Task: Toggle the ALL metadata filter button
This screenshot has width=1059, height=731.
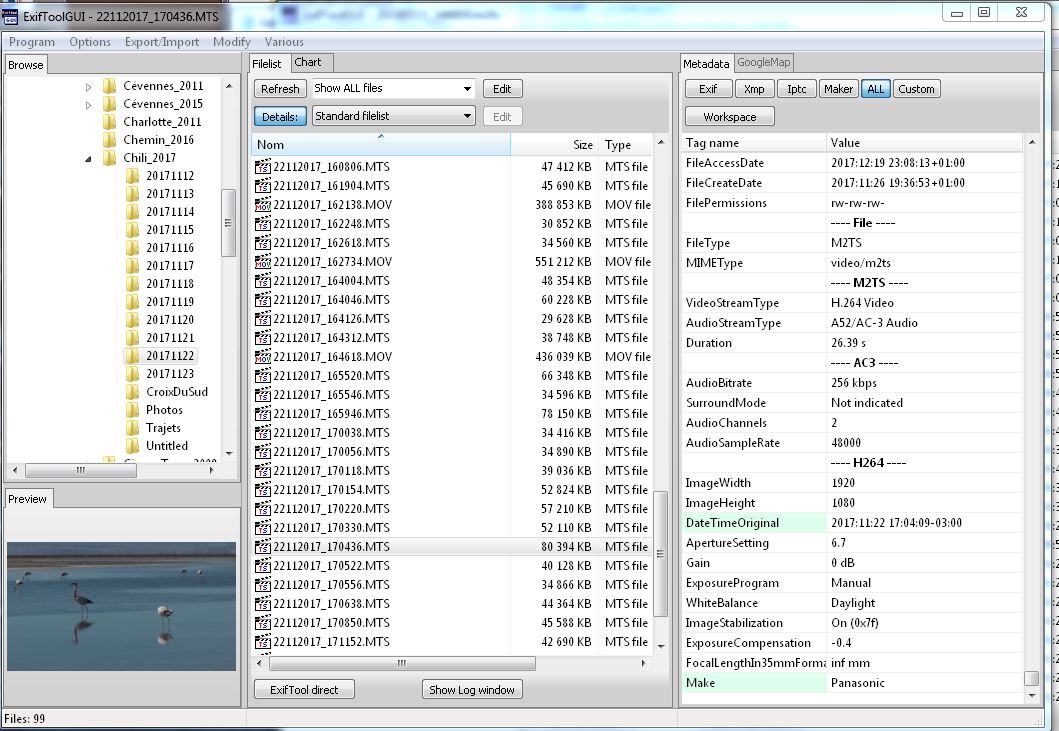Action: [x=875, y=89]
